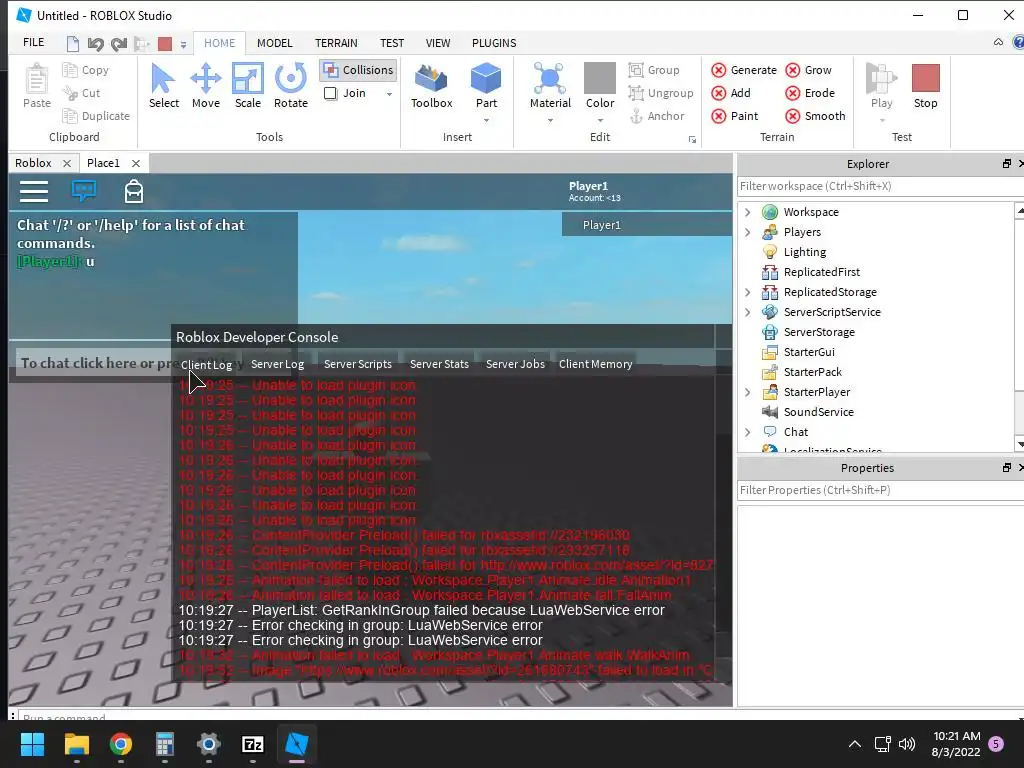Viewport: 1024px width, 768px height.
Task: Open the Server Scripts console tab
Action: tap(358, 364)
